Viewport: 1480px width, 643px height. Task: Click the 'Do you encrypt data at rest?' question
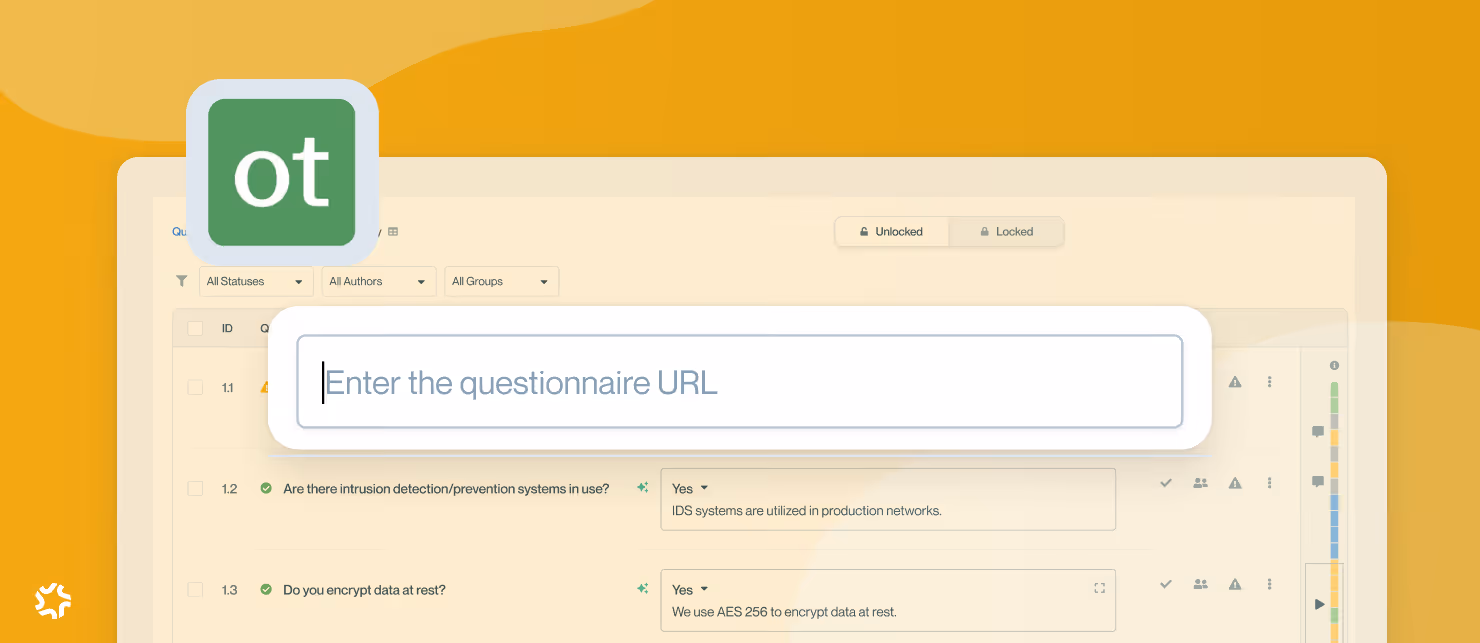(x=364, y=589)
